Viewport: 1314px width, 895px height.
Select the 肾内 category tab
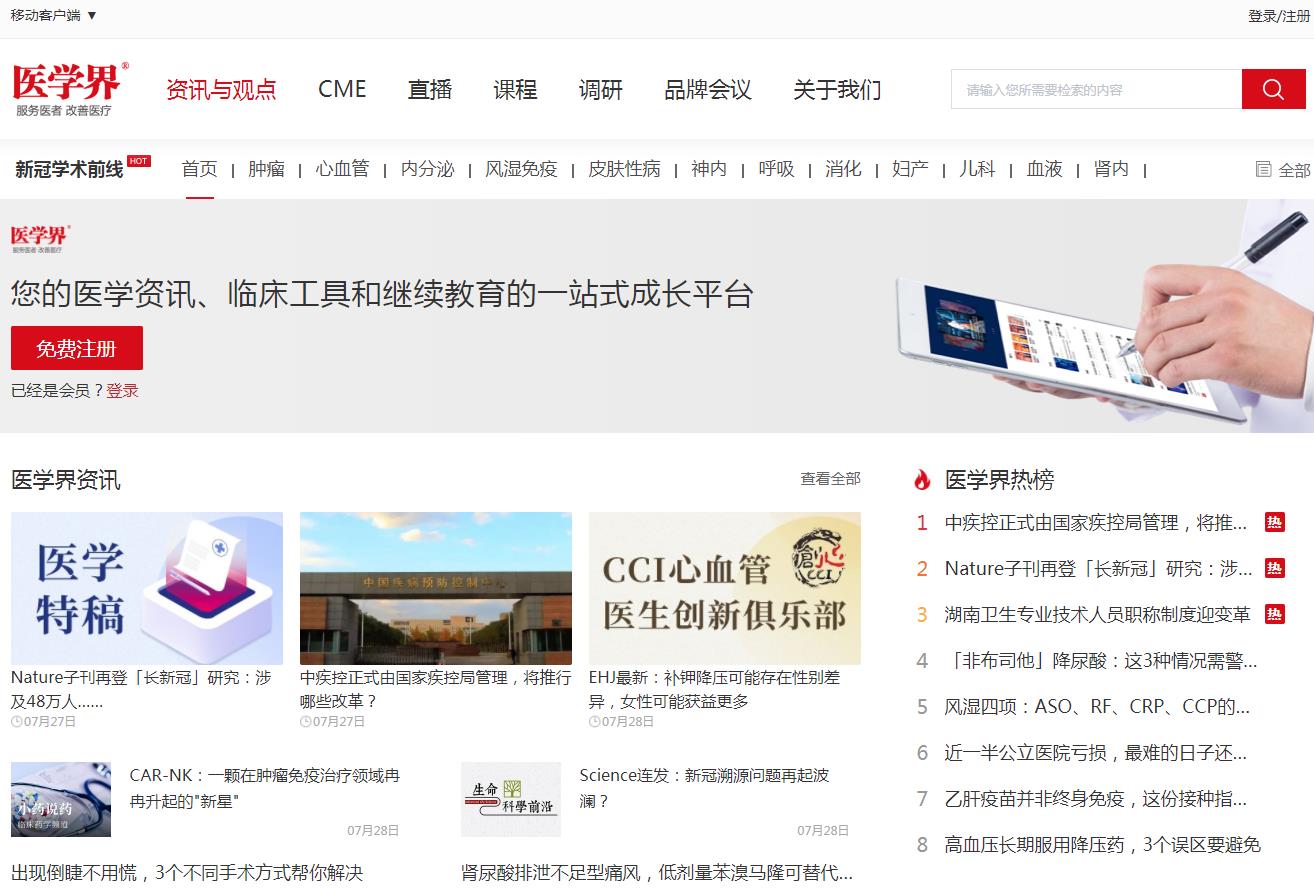pyautogui.click(x=1111, y=169)
